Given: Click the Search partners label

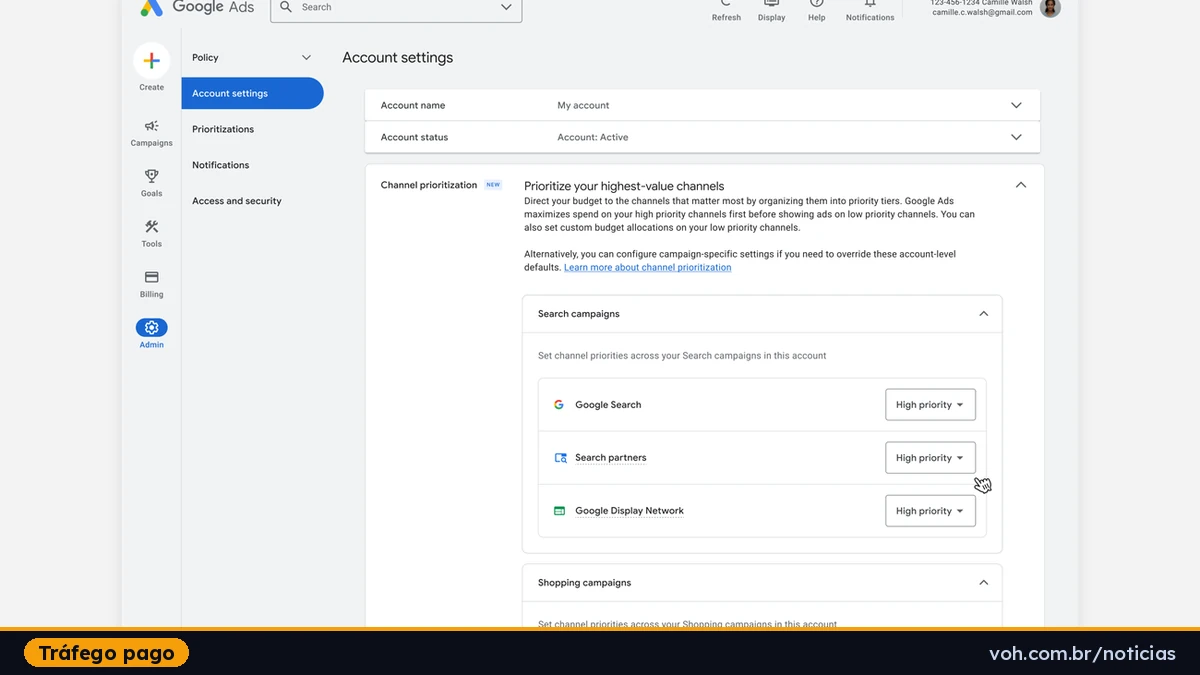Looking at the screenshot, I should tap(611, 458).
